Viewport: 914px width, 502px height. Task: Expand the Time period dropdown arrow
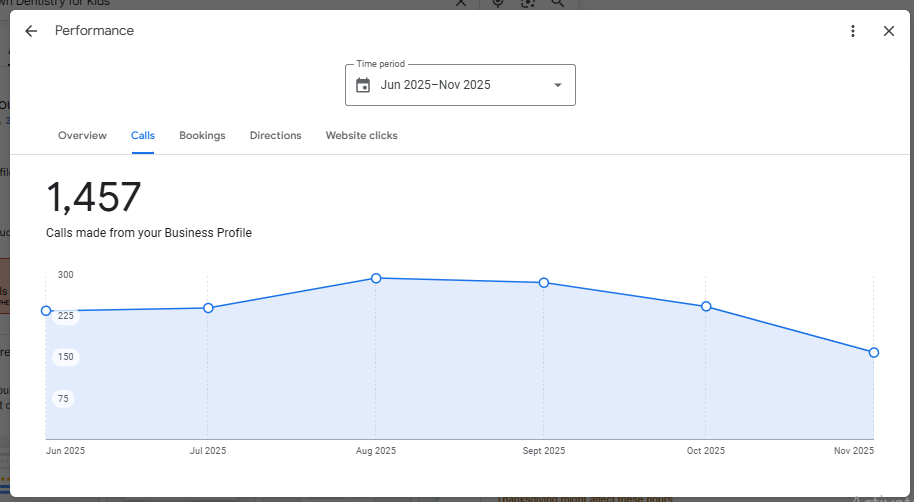(x=558, y=85)
